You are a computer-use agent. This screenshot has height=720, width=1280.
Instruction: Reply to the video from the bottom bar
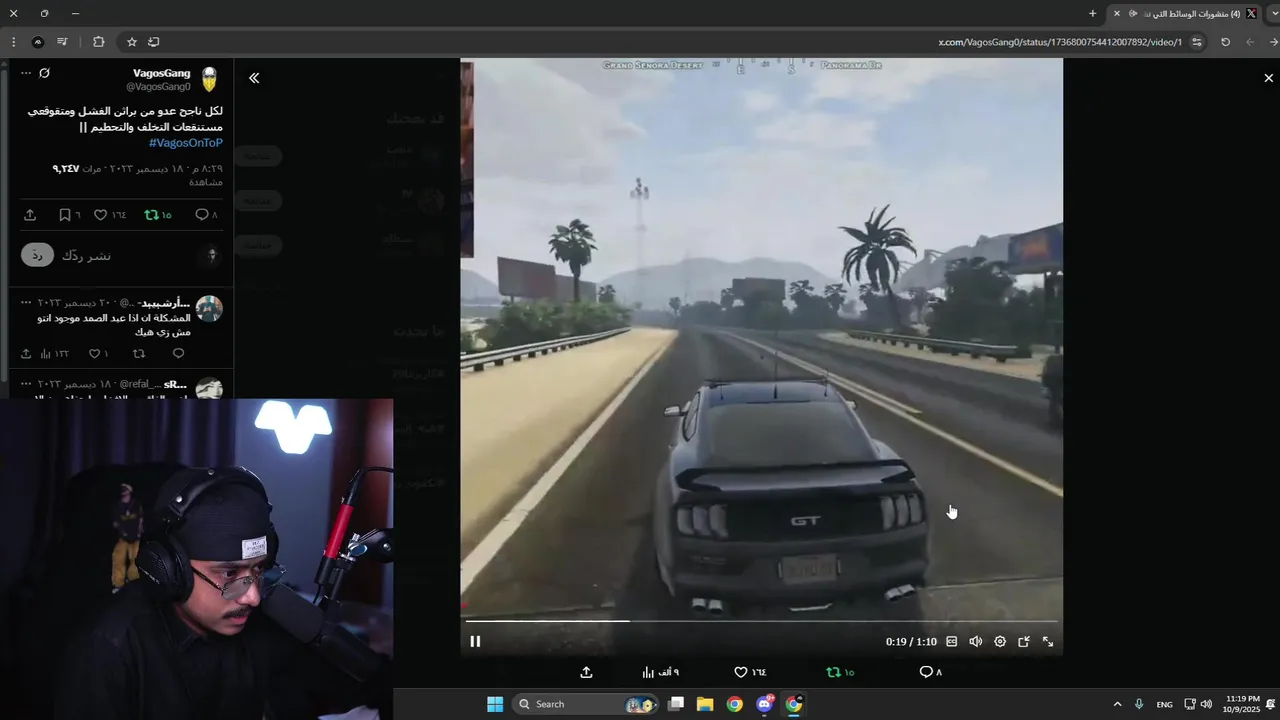tap(930, 672)
